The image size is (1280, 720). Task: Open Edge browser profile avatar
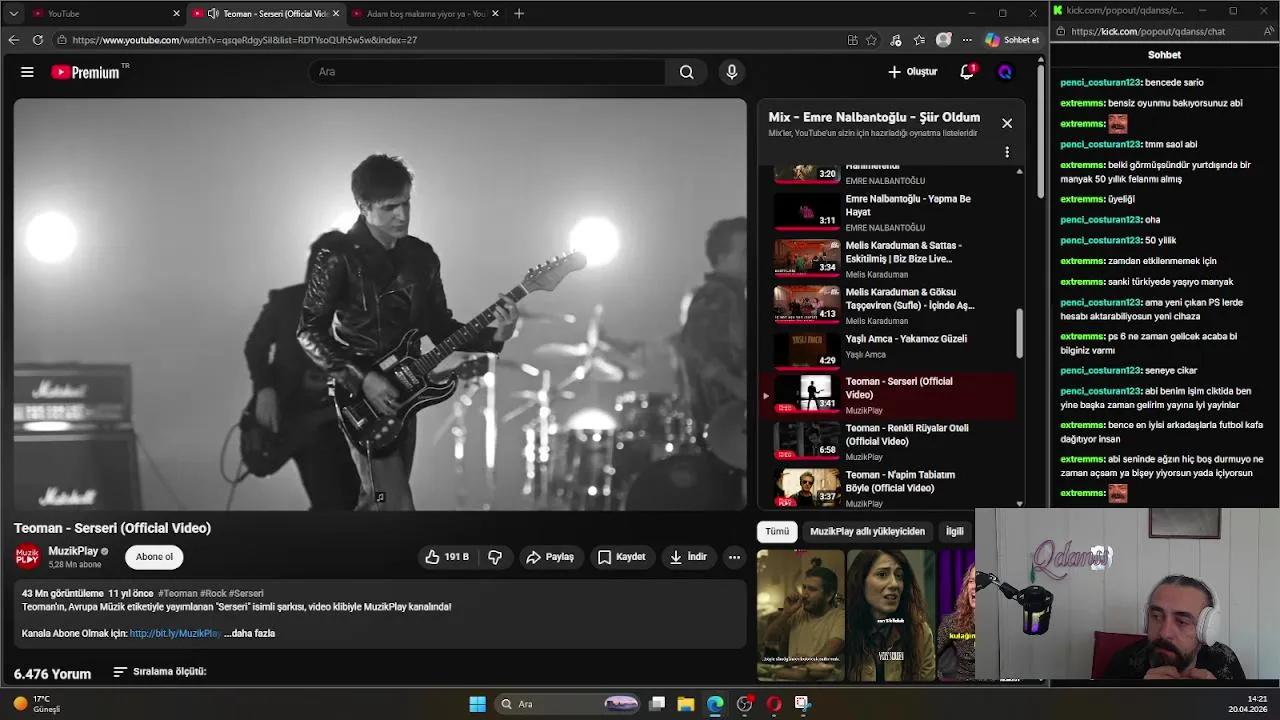(x=943, y=40)
